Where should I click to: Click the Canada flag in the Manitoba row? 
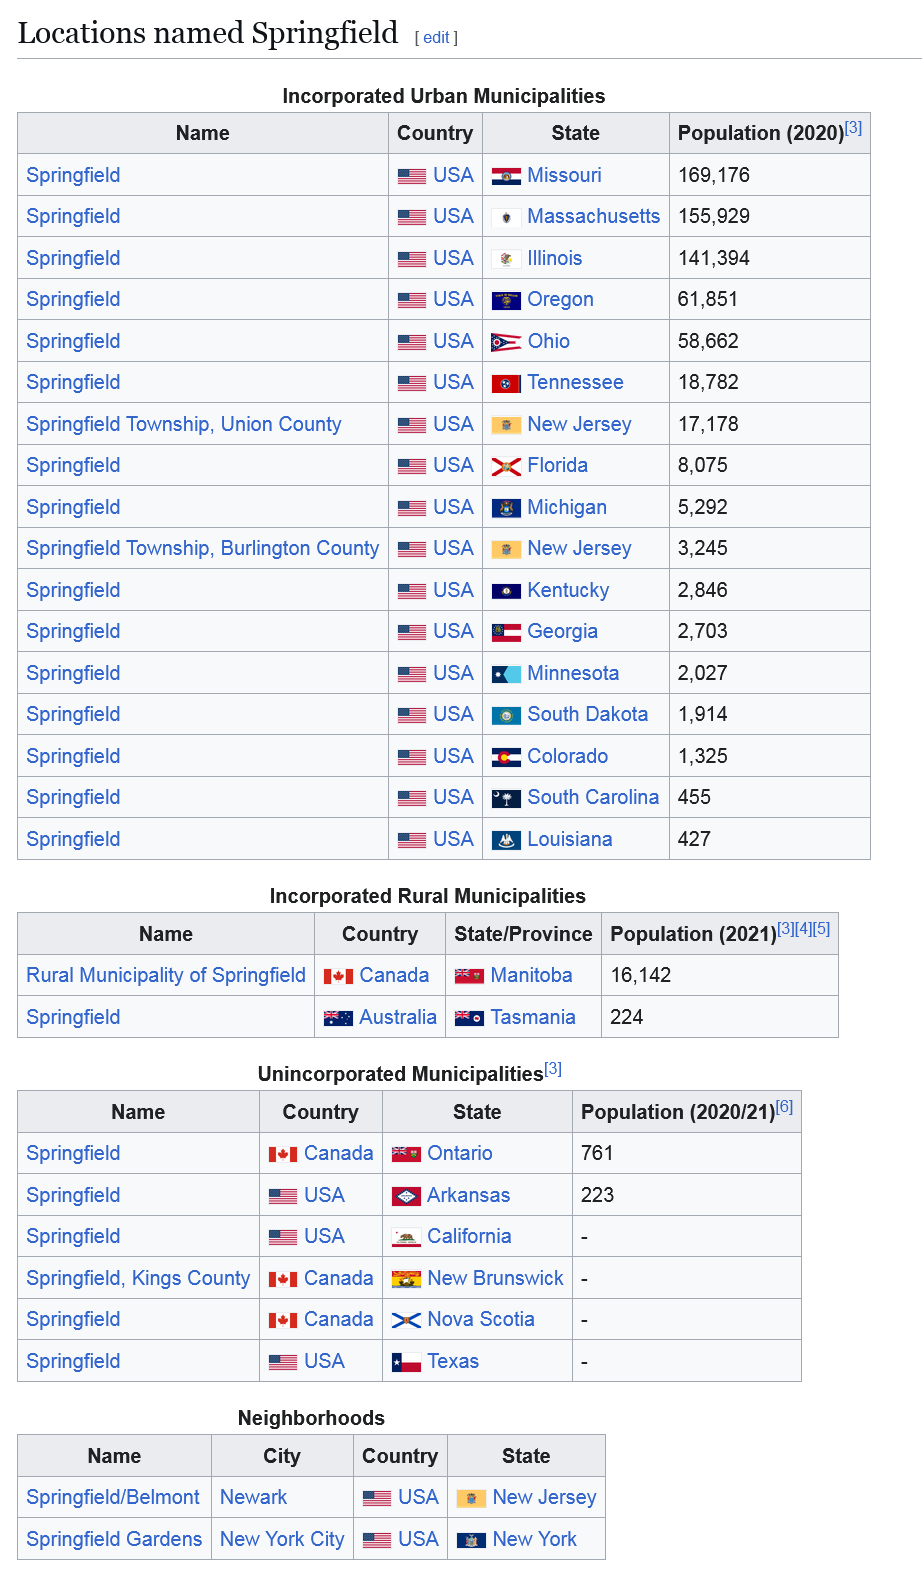[338, 976]
